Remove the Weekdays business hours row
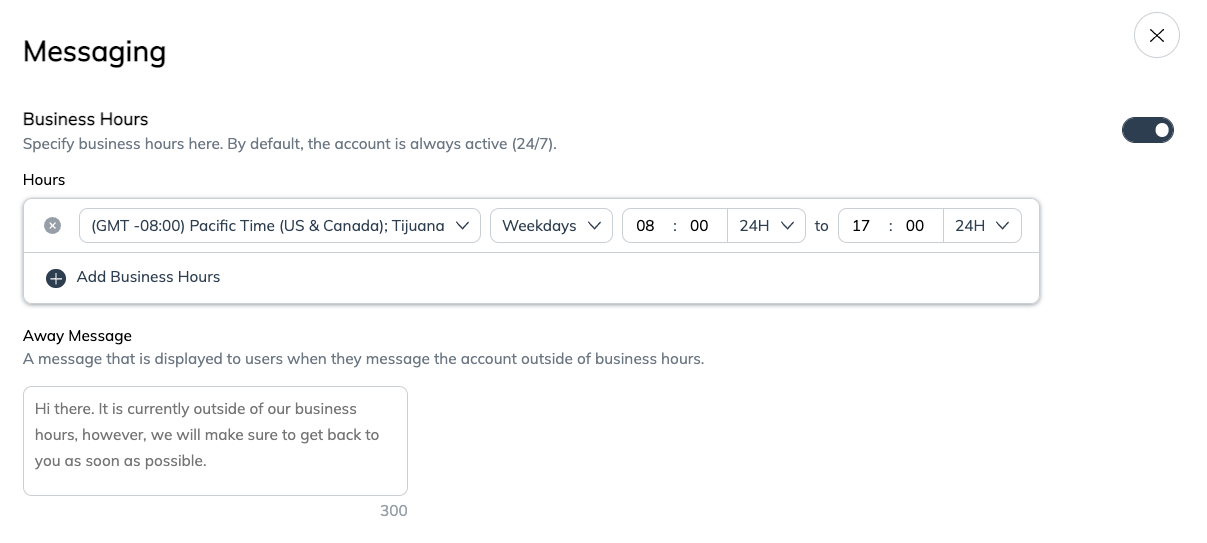 (53, 226)
